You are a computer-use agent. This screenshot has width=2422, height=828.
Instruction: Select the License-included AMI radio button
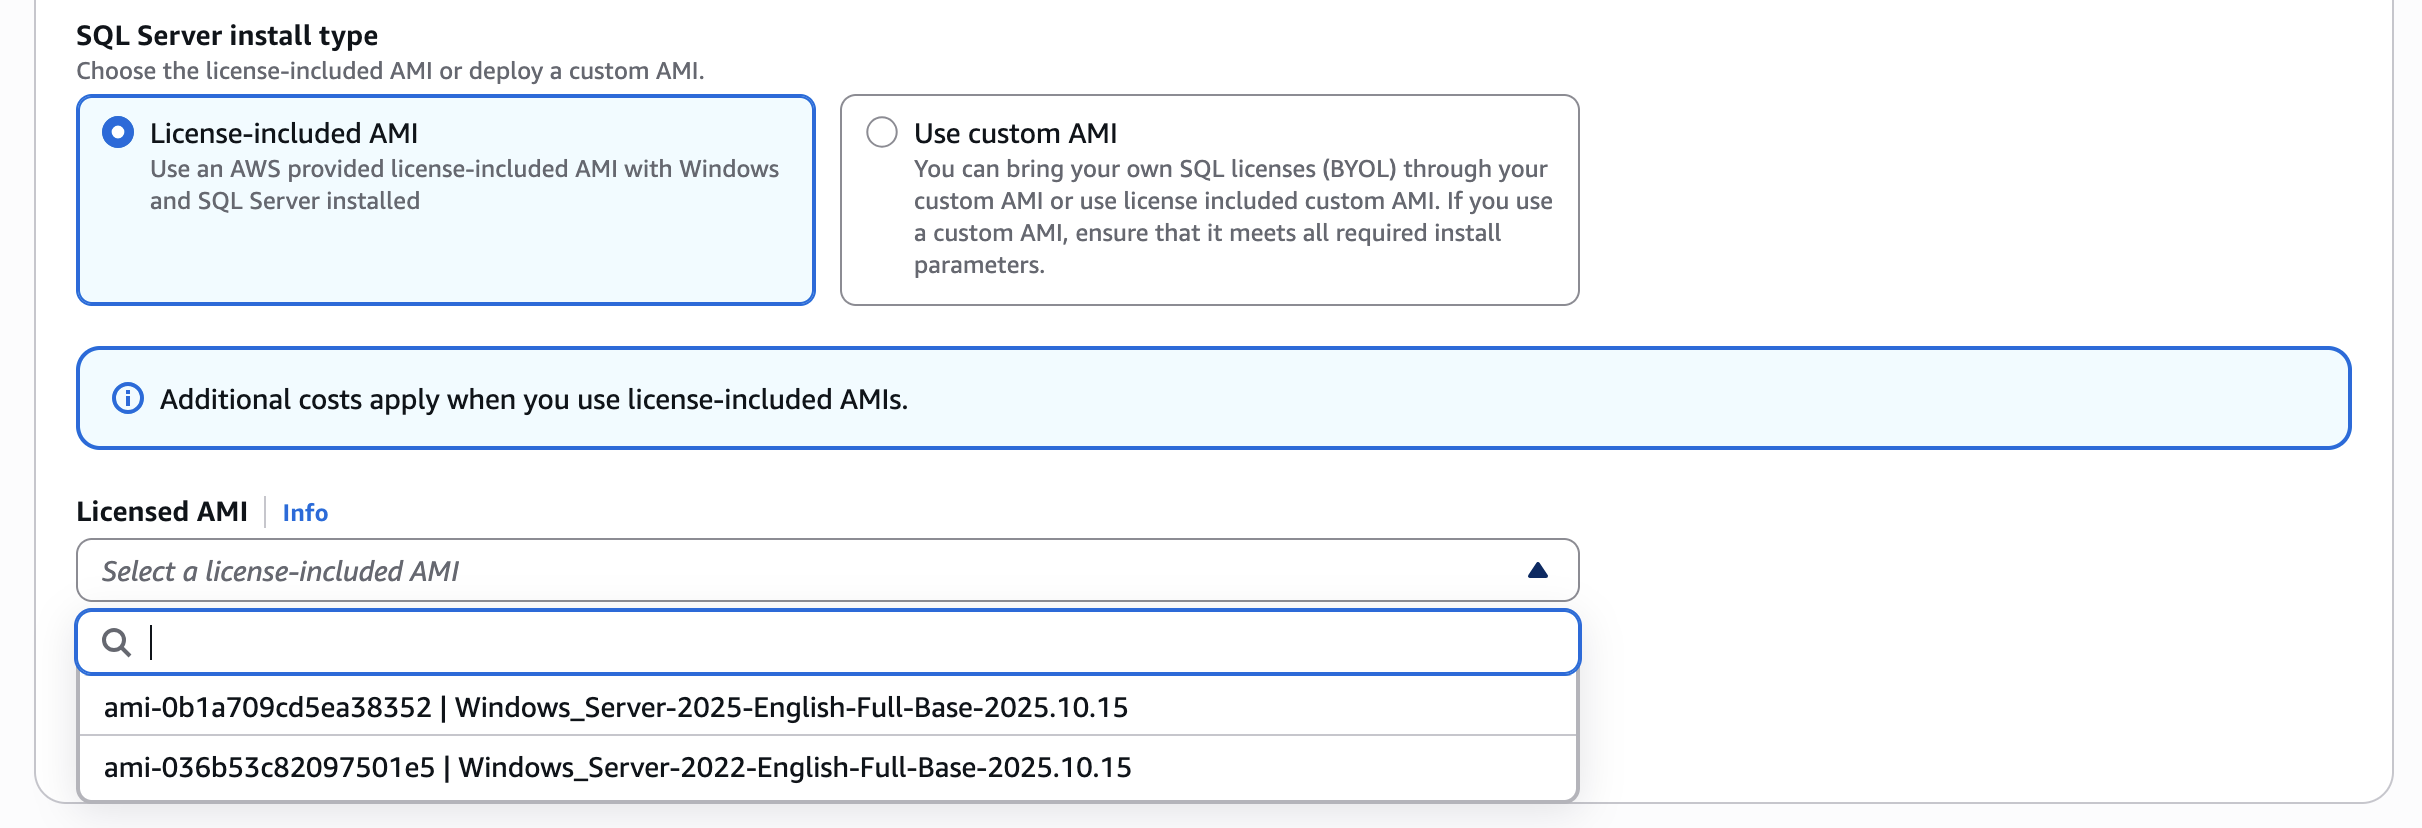coord(118,132)
